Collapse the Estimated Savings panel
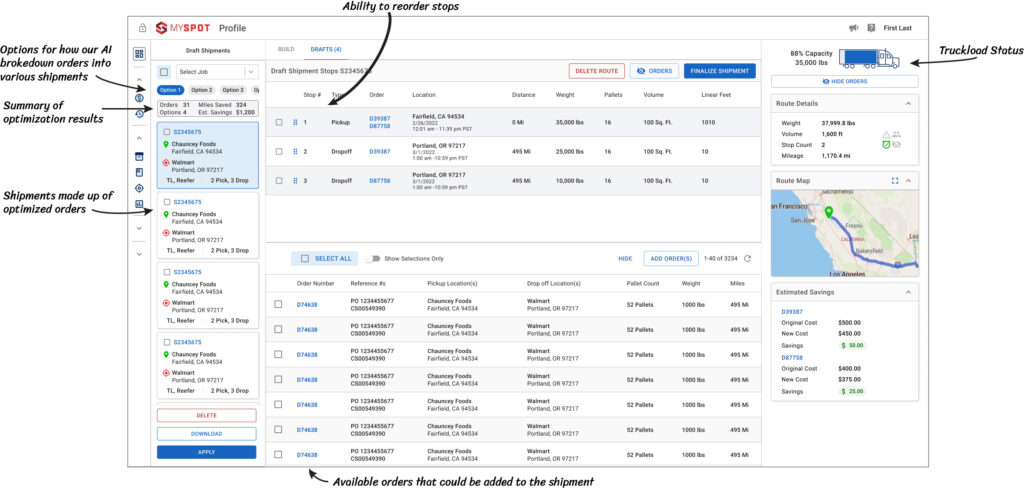 click(908, 293)
